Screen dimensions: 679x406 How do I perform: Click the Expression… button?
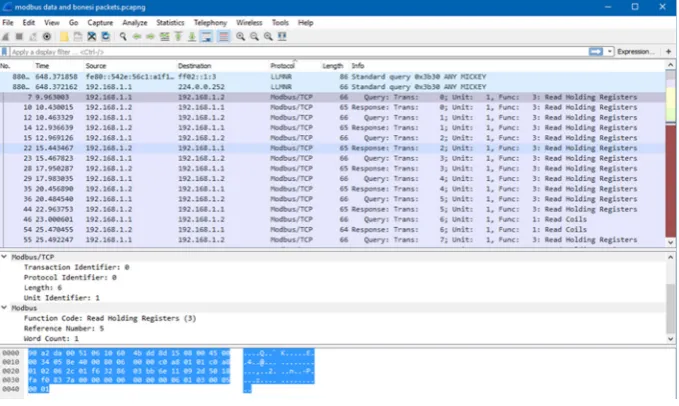(x=636, y=52)
